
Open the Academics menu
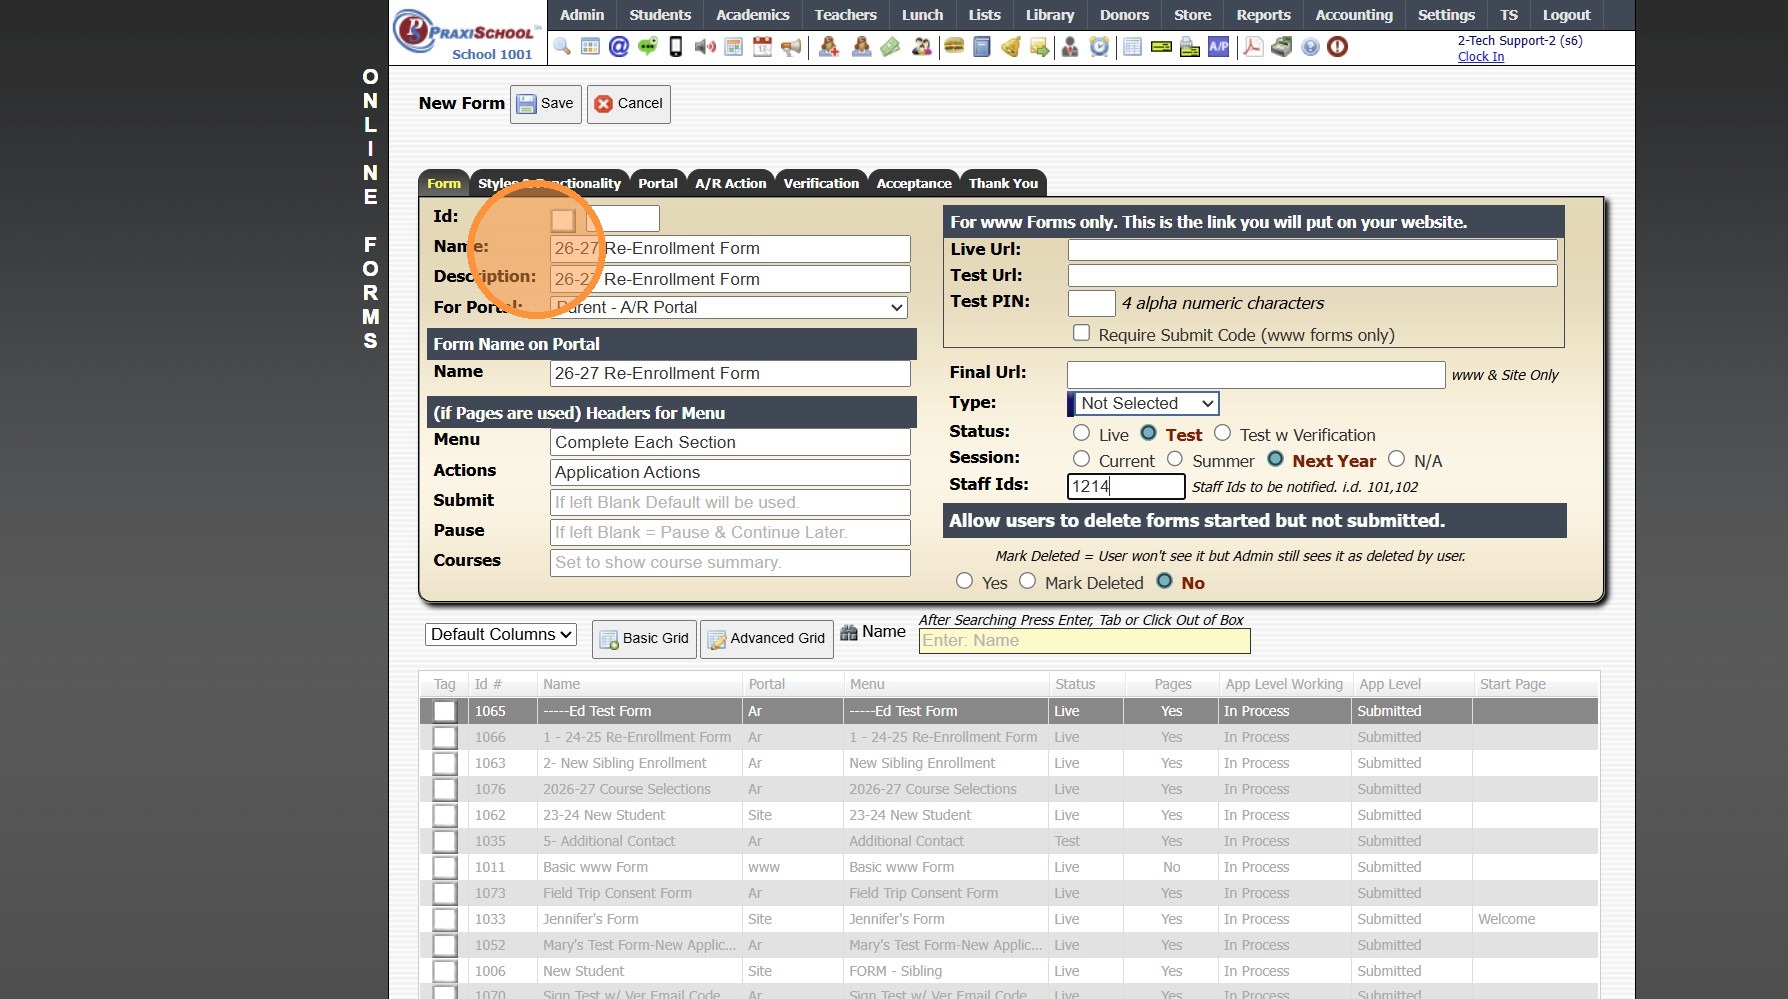point(753,15)
